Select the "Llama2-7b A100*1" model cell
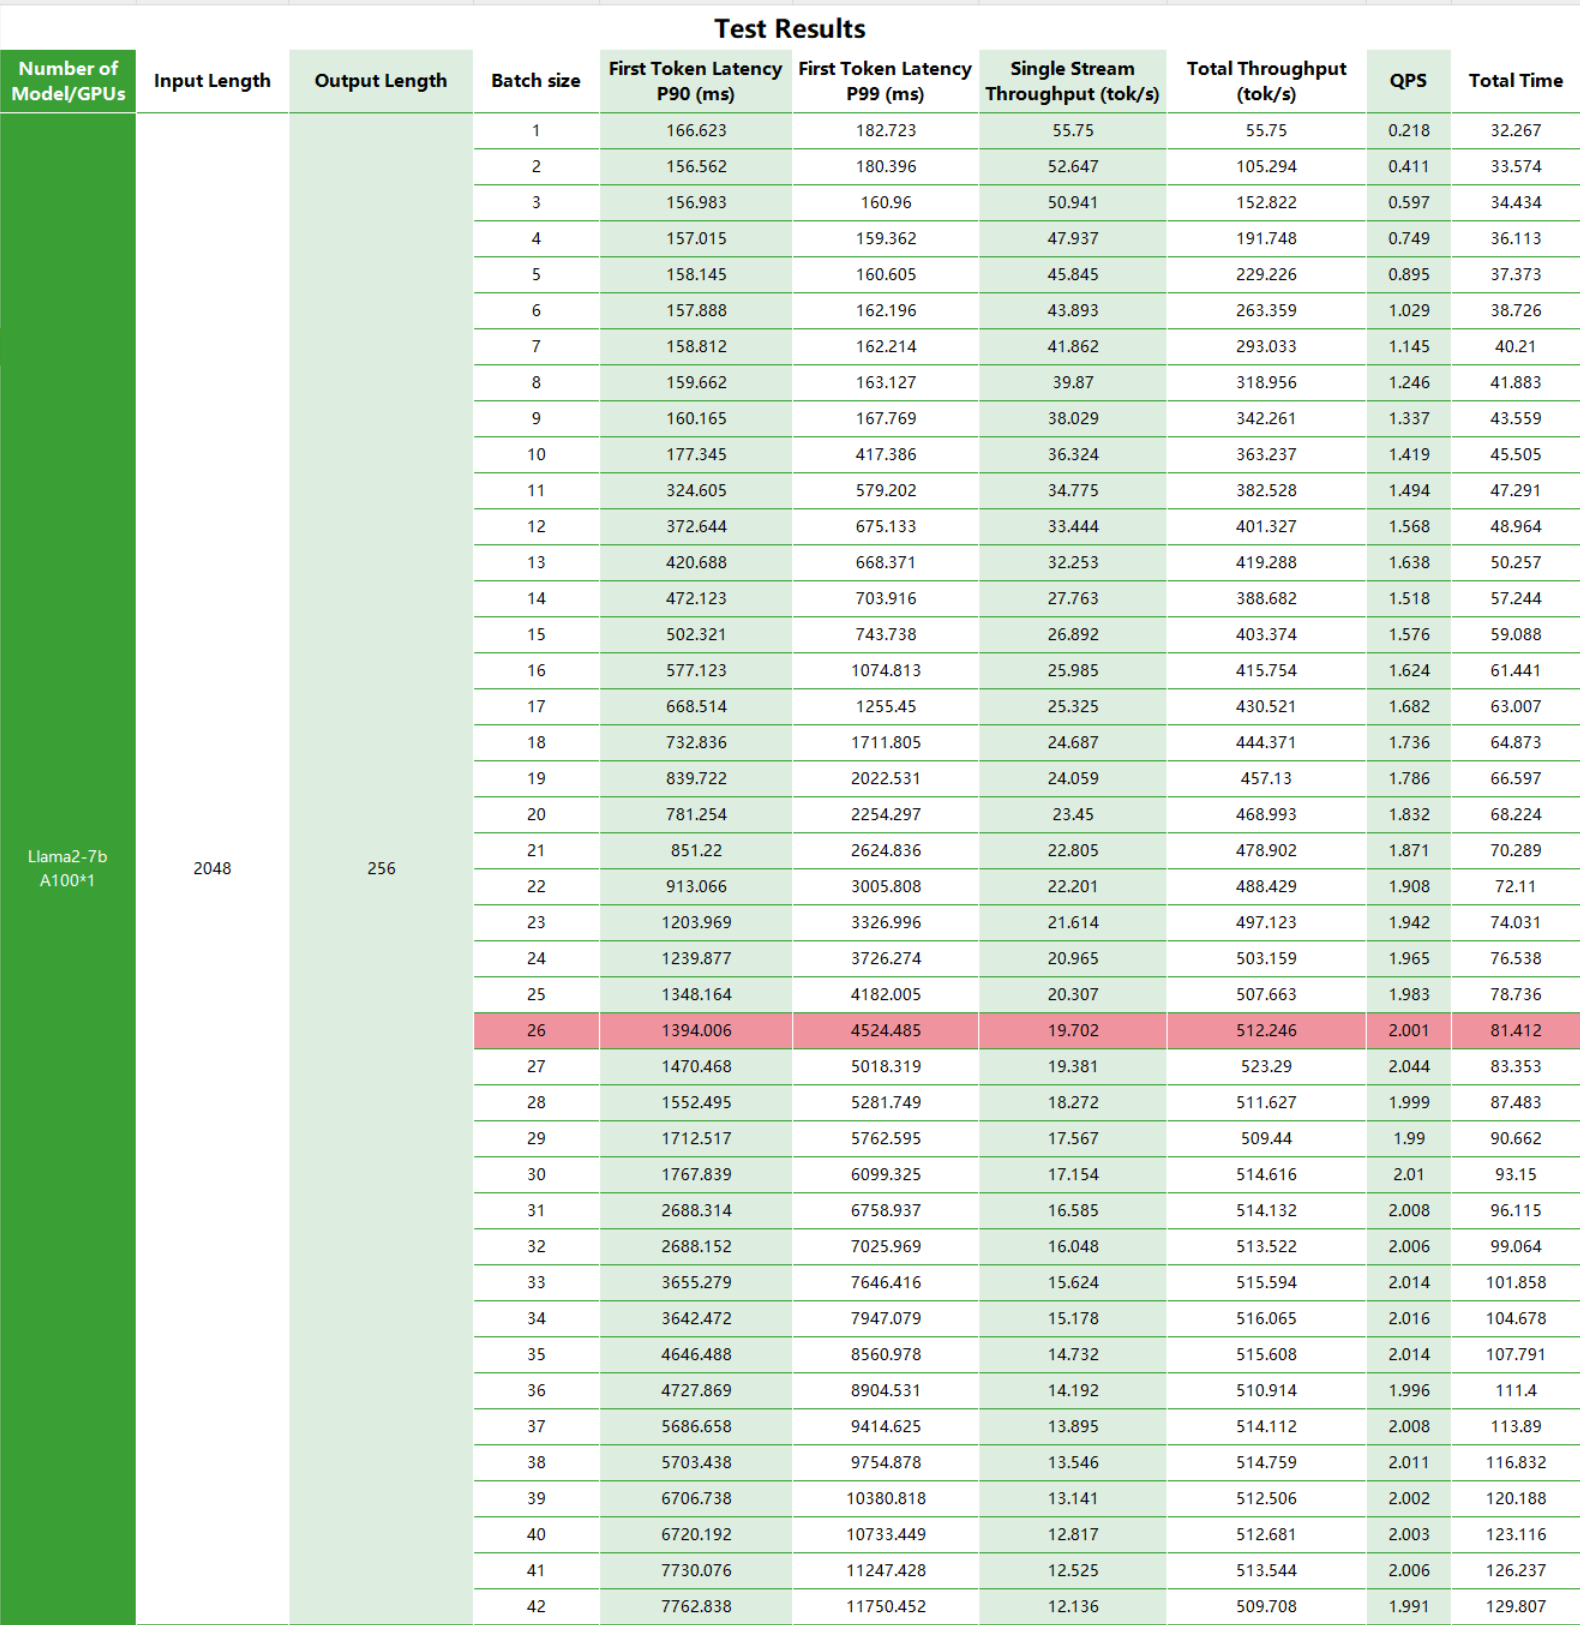This screenshot has height=1625, width=1580. coord(68,868)
